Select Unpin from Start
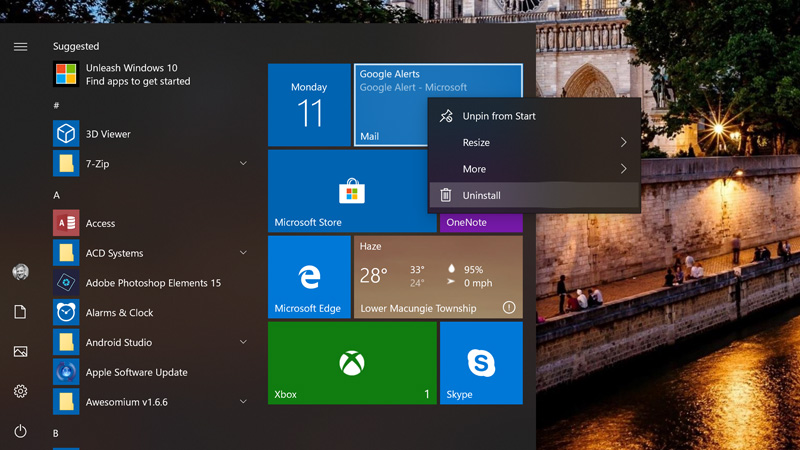The height and width of the screenshot is (450, 800). pos(499,116)
